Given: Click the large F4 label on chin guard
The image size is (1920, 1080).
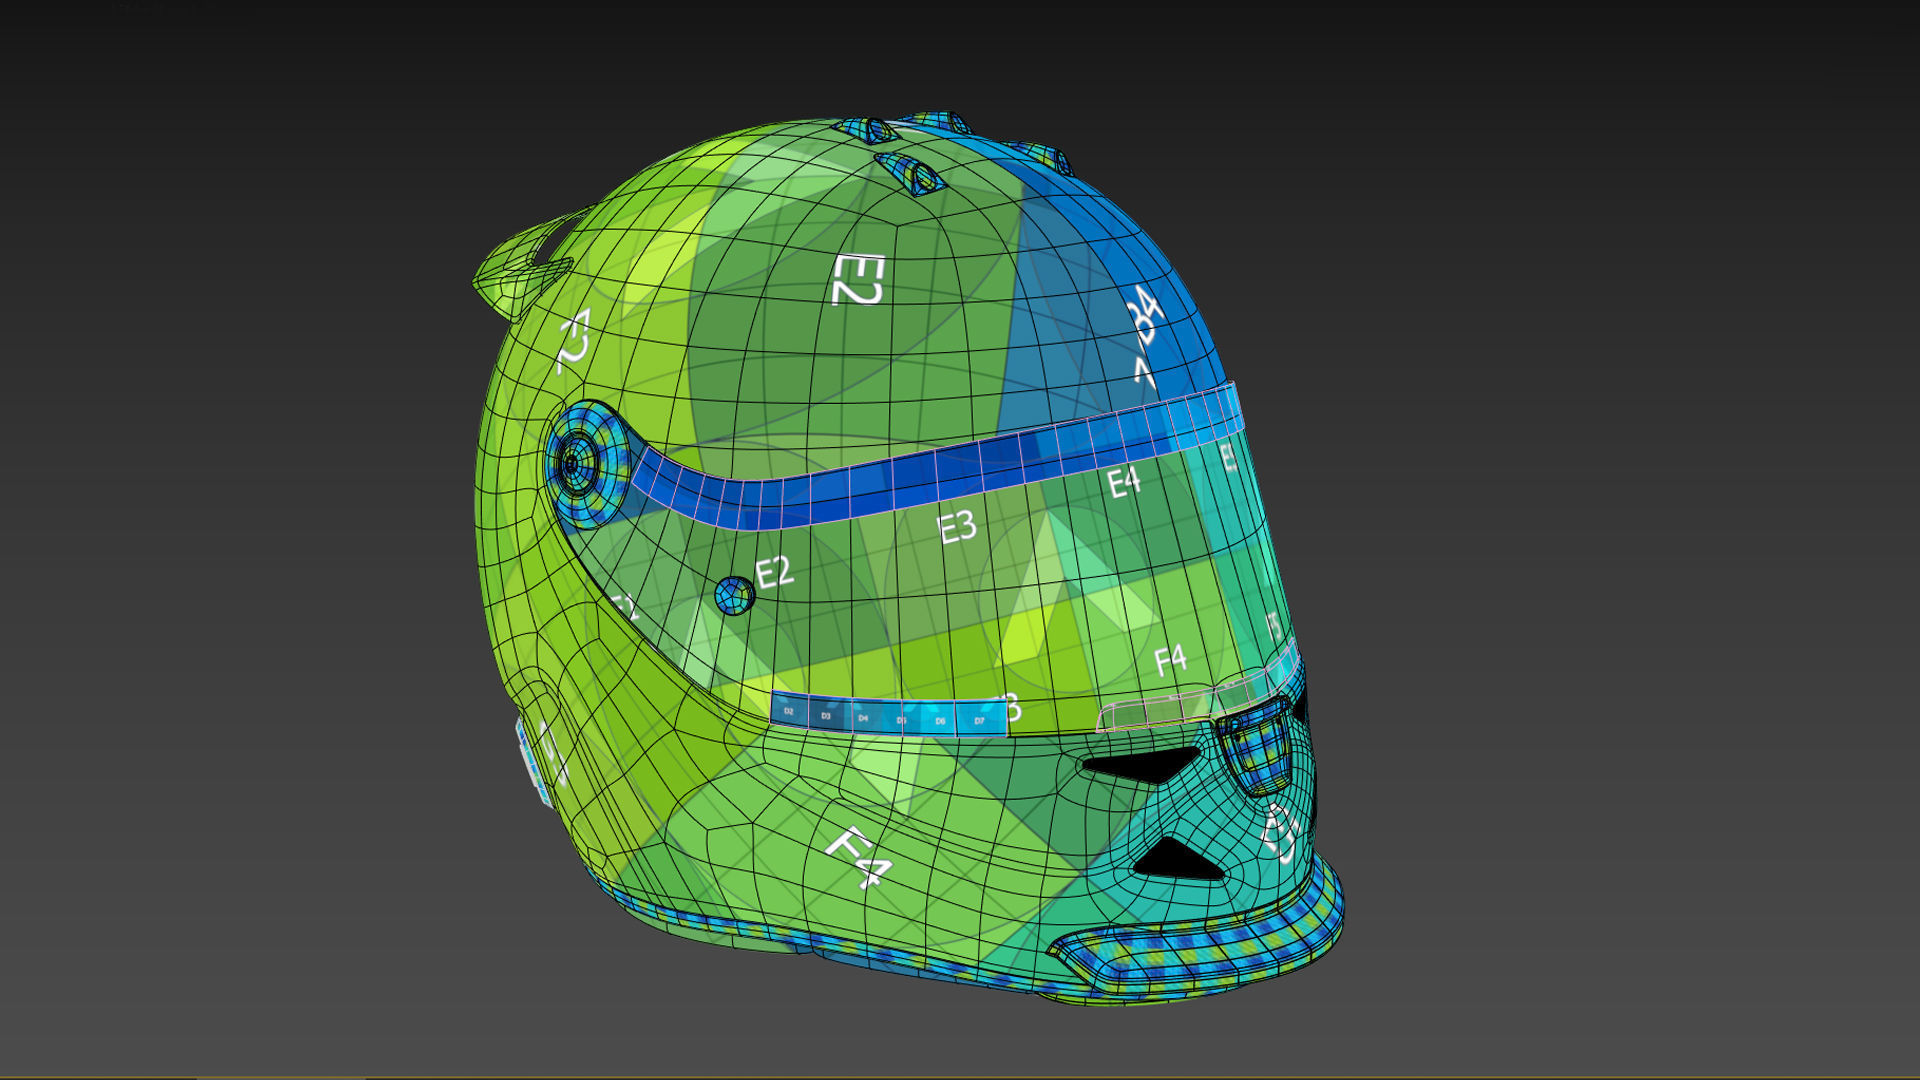Looking at the screenshot, I should [x=859, y=856].
